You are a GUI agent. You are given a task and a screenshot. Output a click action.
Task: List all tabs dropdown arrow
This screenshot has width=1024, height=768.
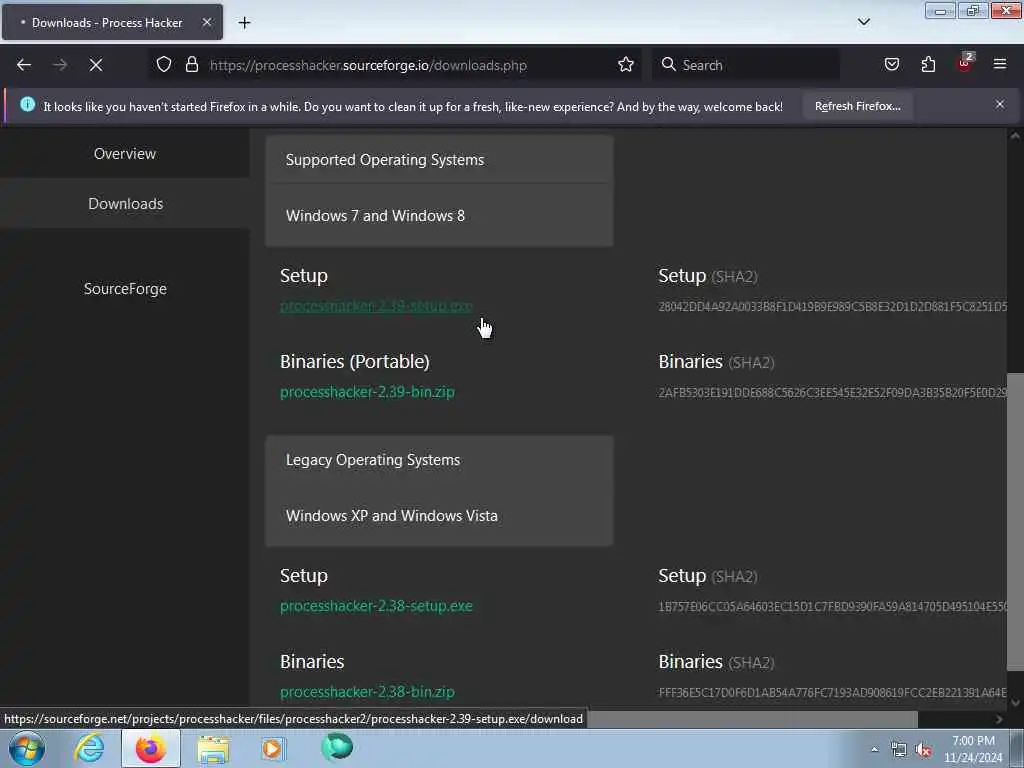coord(864,22)
